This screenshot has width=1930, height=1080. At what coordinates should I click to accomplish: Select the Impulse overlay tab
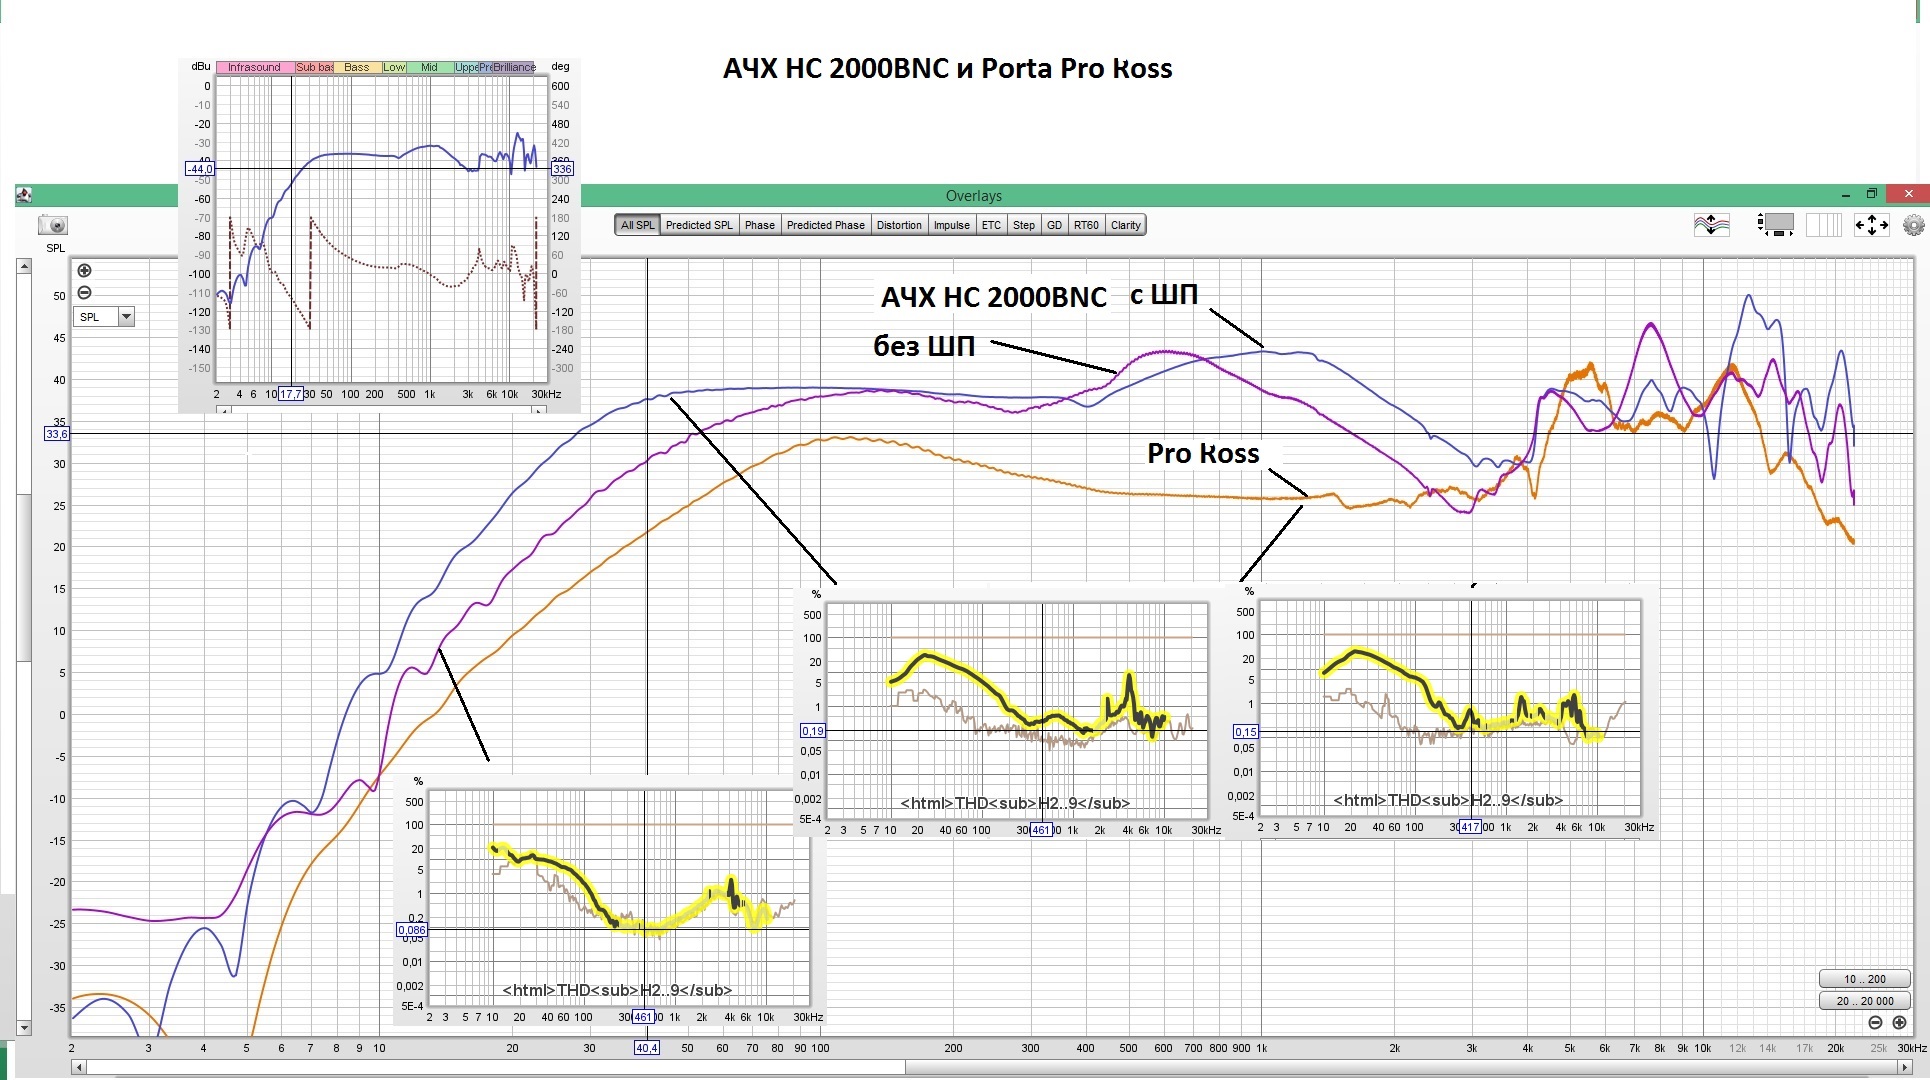coord(951,225)
